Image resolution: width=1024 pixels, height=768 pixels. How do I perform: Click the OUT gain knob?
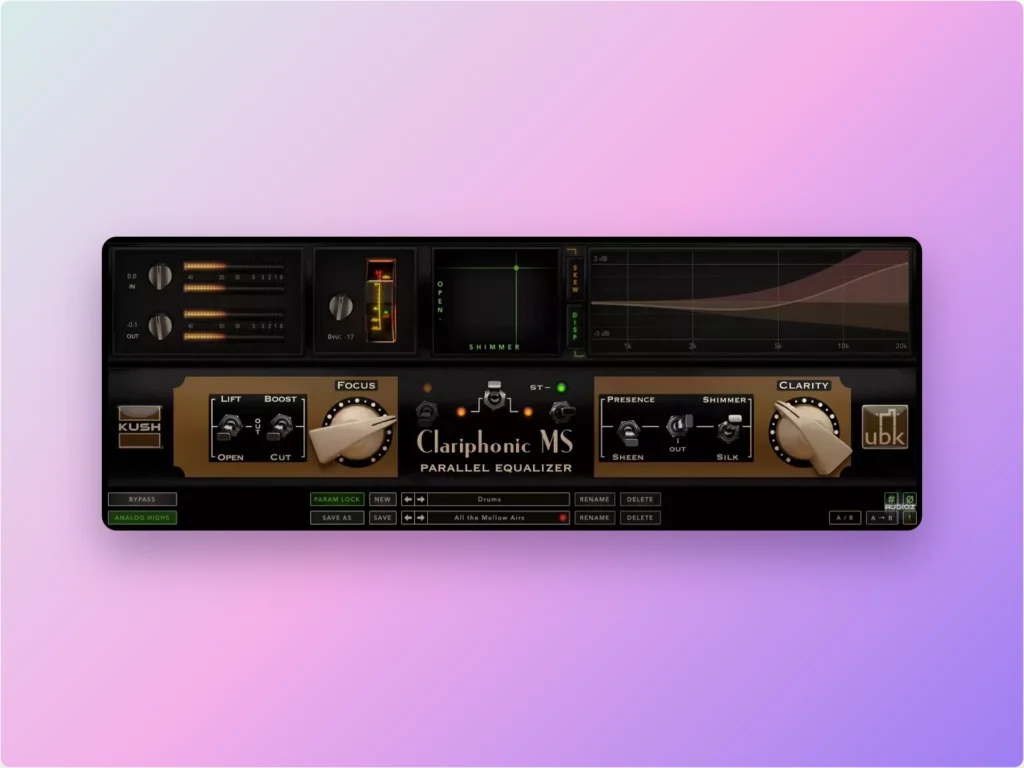tap(160, 326)
